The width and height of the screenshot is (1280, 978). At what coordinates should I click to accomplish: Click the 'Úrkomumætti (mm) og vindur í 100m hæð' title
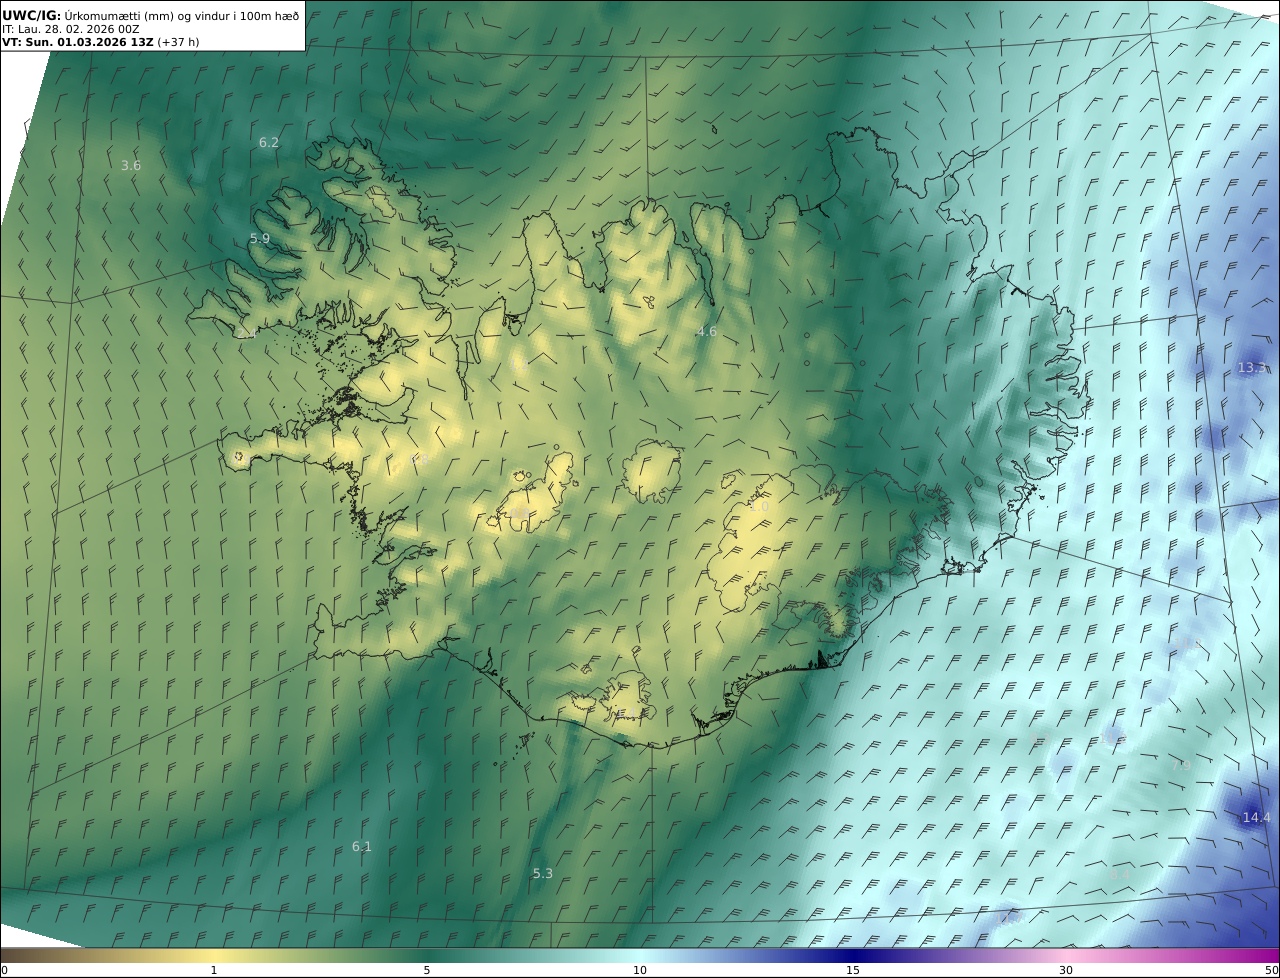click(182, 15)
